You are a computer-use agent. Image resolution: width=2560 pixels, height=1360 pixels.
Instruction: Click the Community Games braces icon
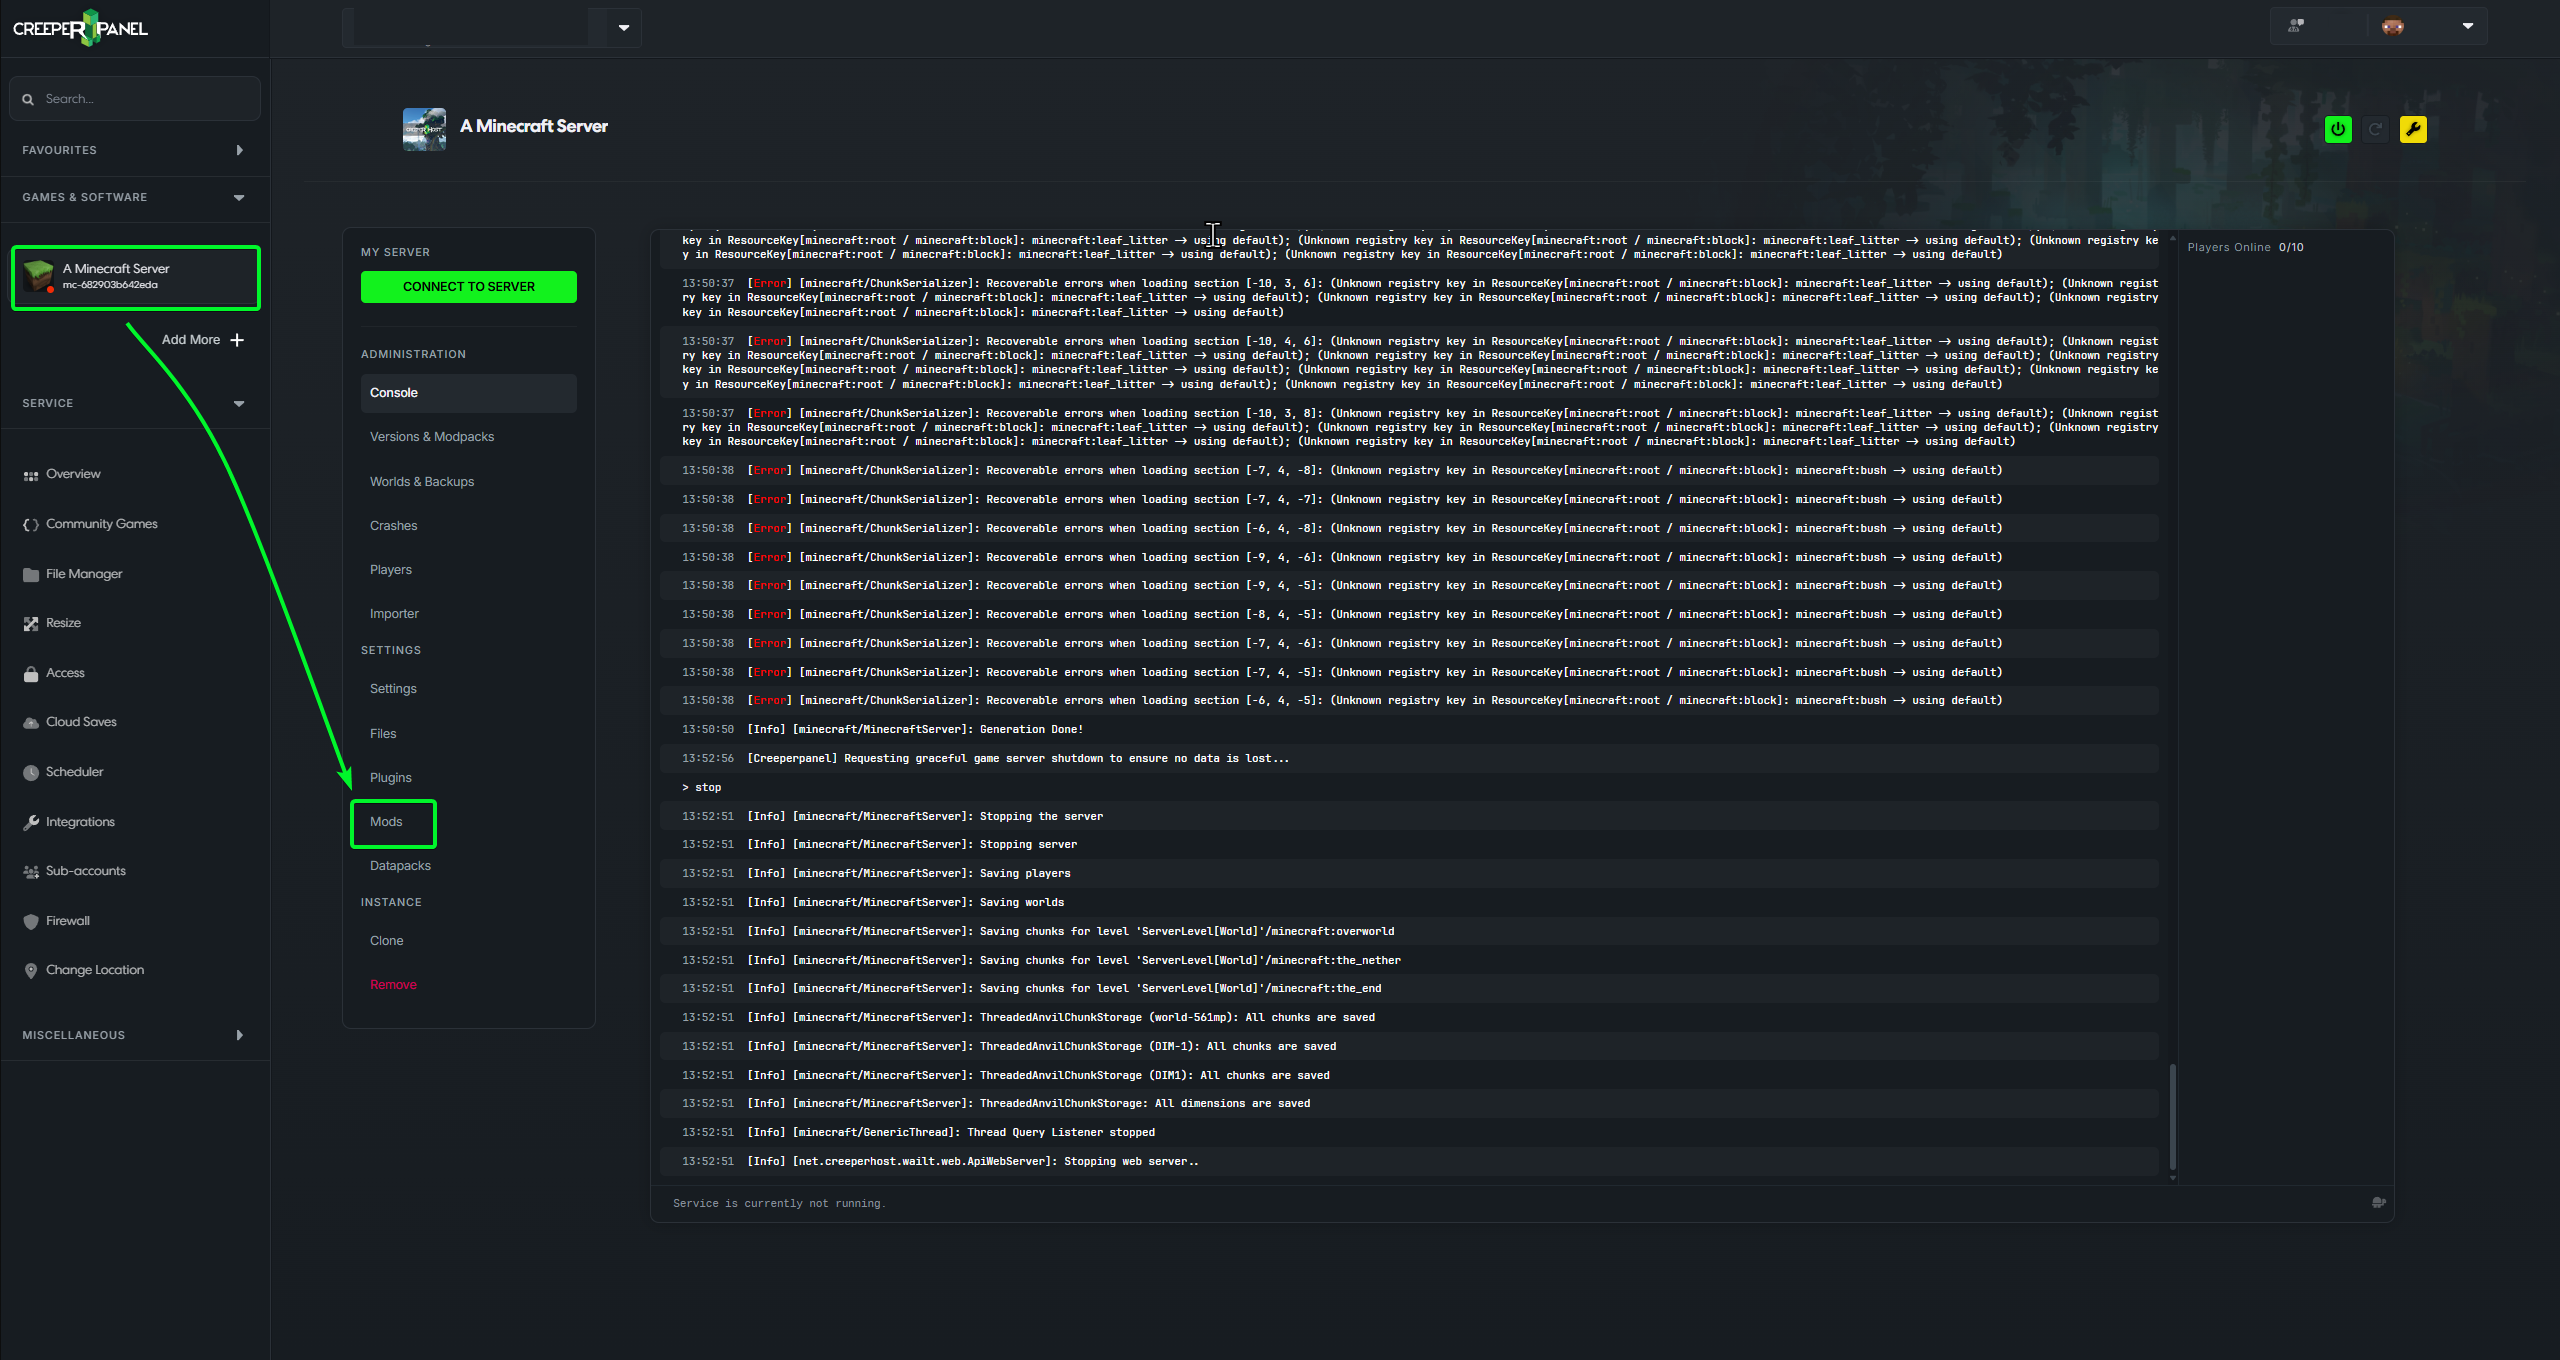[x=31, y=525]
